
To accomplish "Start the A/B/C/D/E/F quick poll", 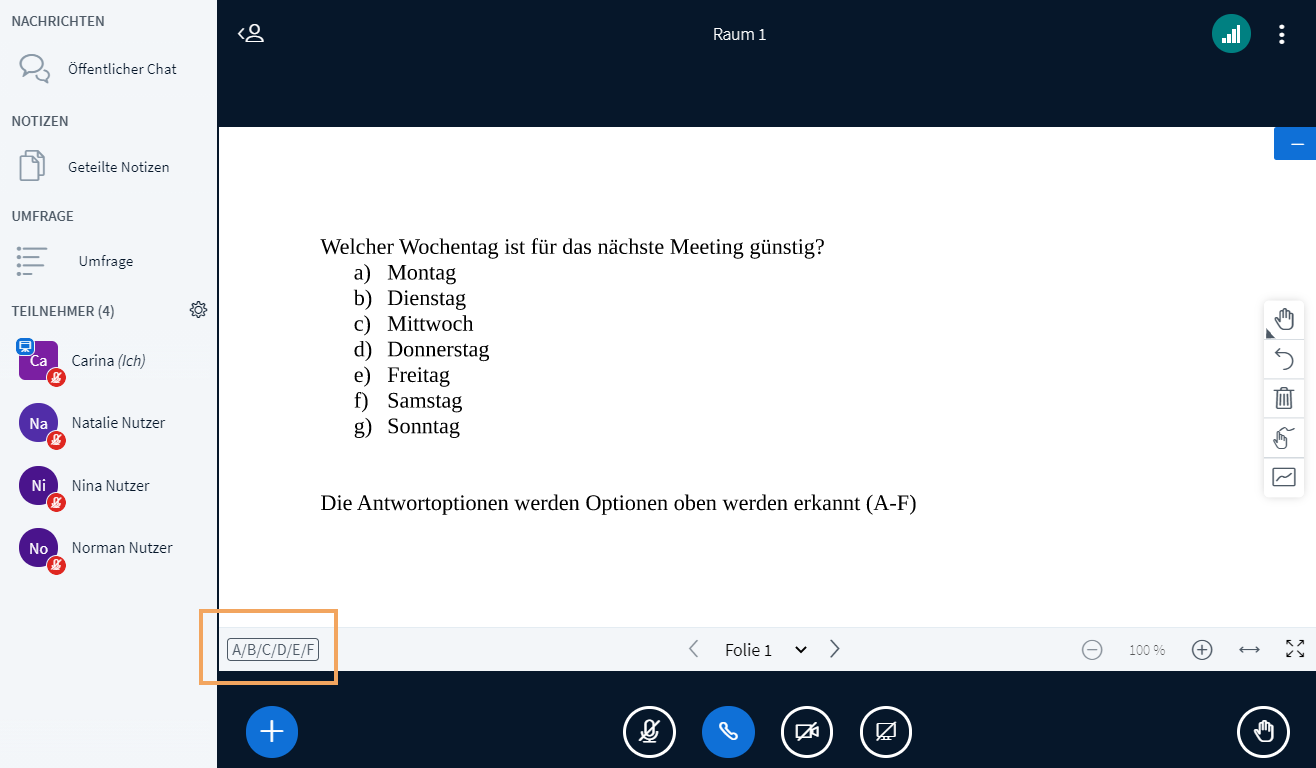I will [272, 648].
